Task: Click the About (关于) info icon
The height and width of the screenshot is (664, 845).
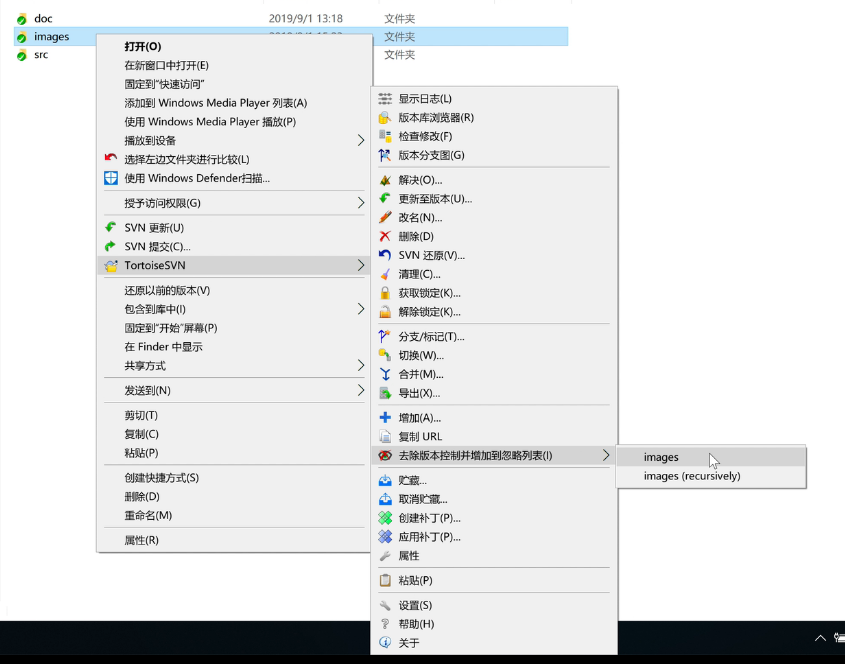Action: [385, 642]
